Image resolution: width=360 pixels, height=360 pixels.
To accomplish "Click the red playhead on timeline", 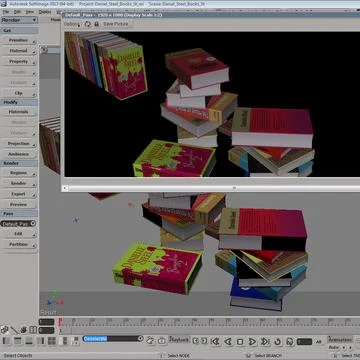I will (x=60, y=322).
